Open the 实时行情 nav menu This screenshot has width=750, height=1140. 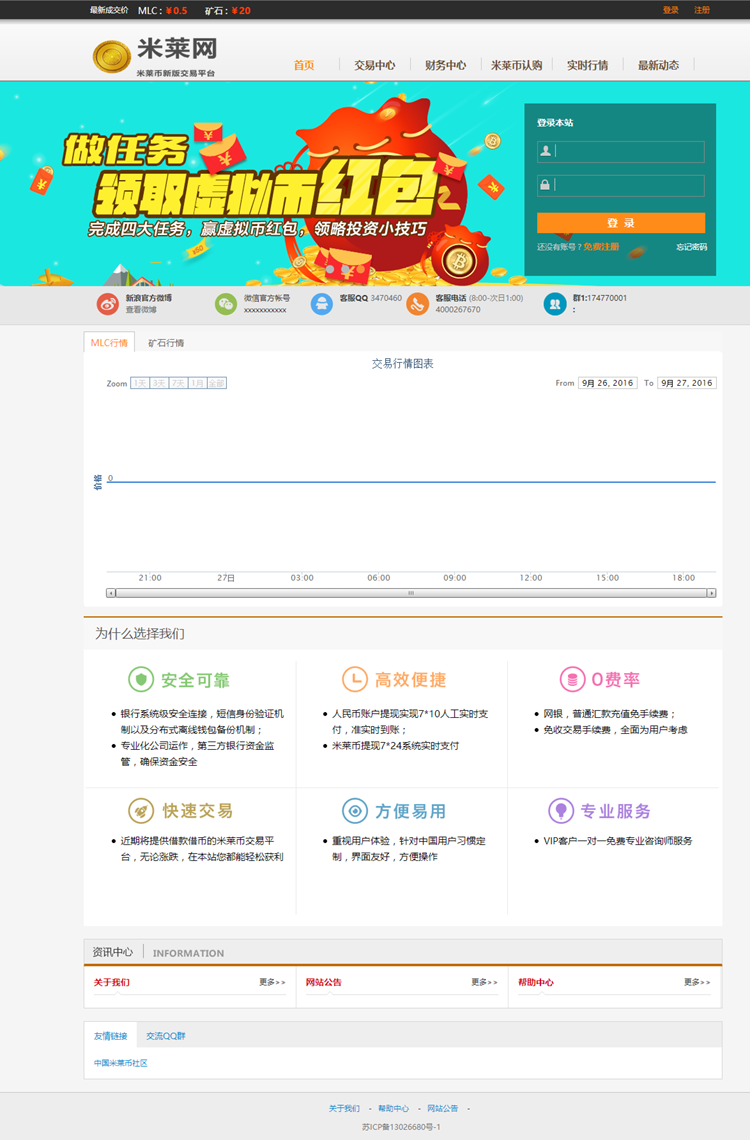587,65
